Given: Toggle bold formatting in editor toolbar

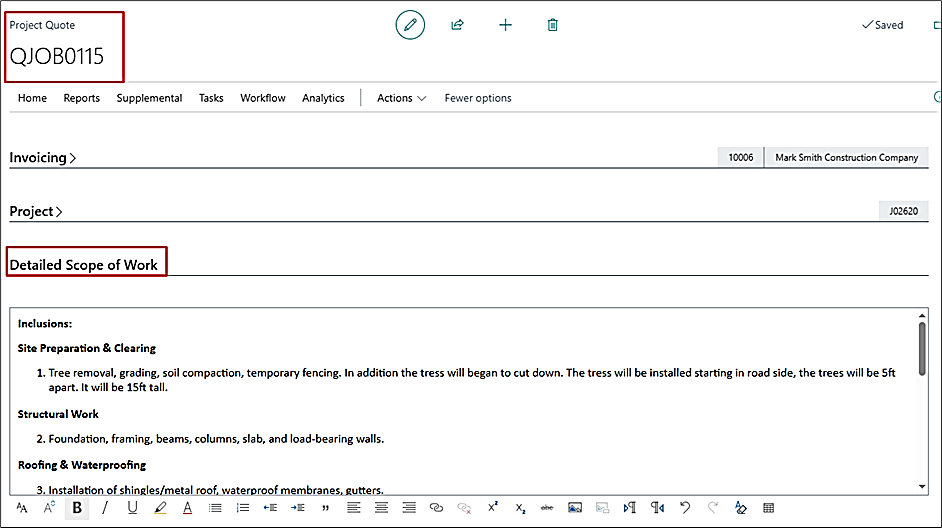Looking at the screenshot, I should [x=77, y=508].
